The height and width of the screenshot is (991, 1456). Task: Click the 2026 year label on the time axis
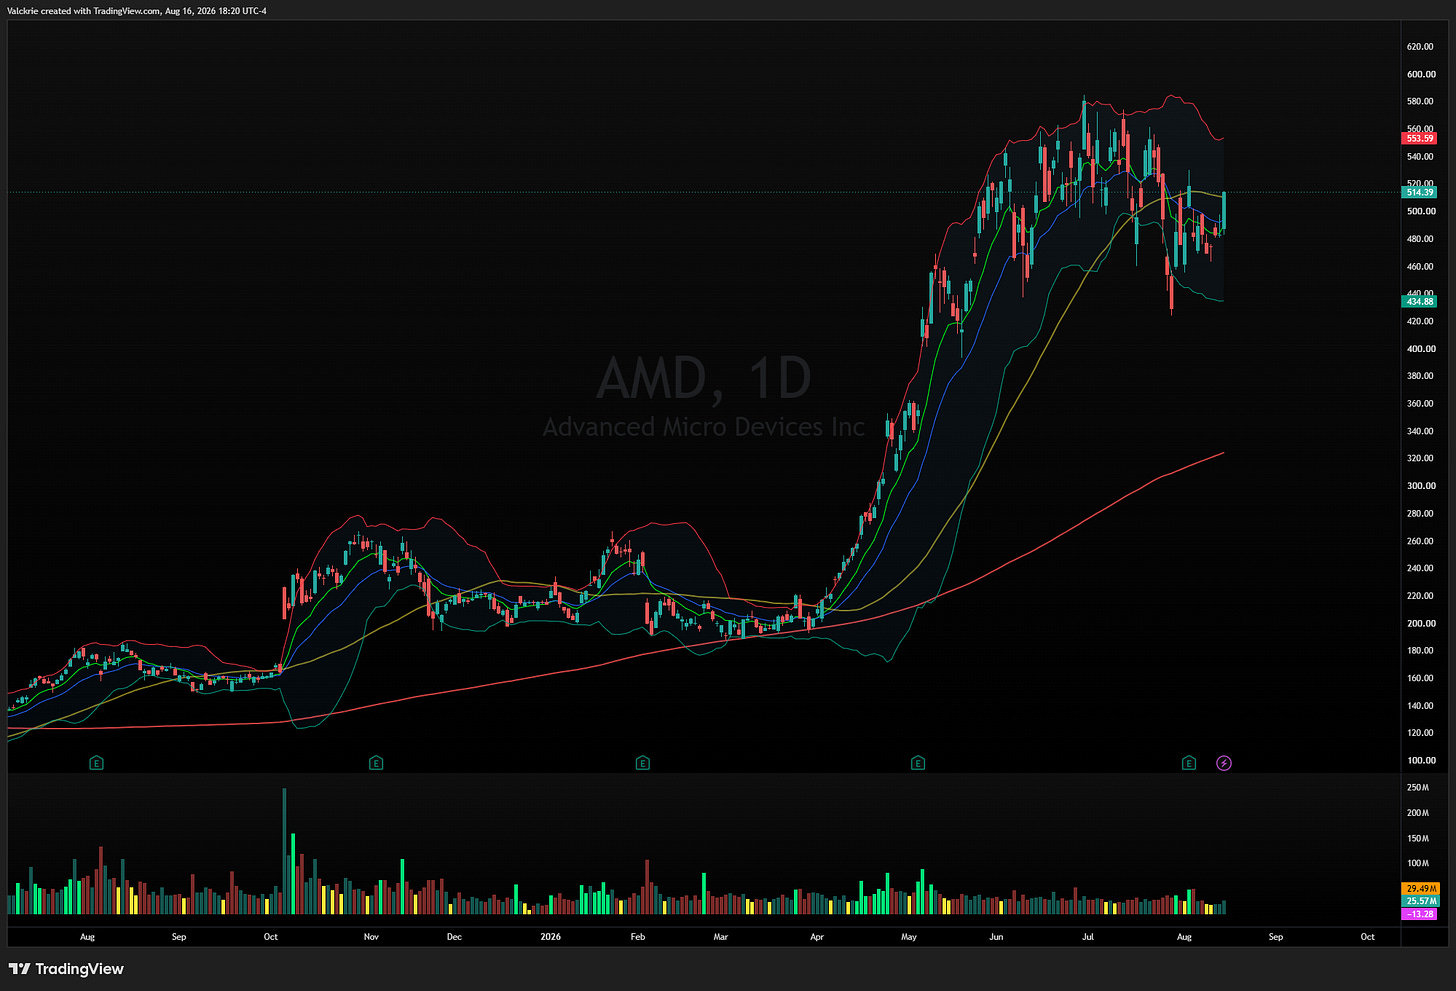coord(550,937)
